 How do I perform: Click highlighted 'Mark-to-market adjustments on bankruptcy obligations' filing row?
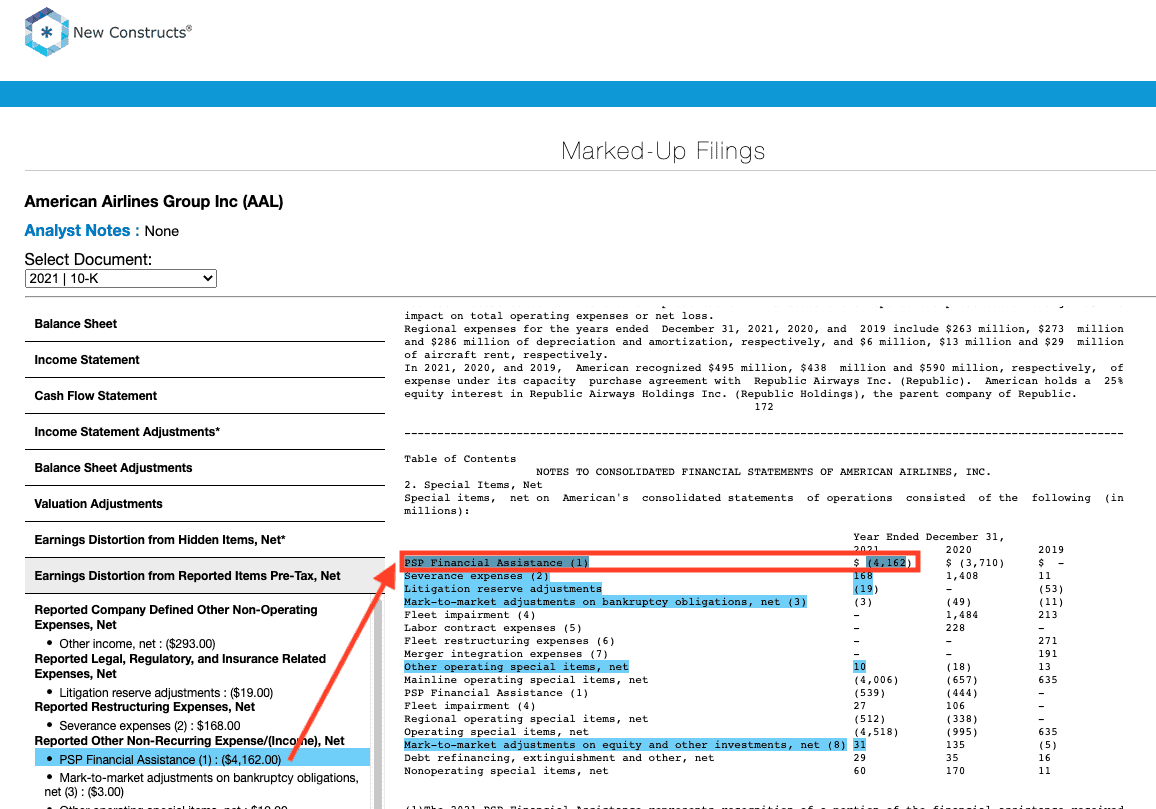[605, 602]
